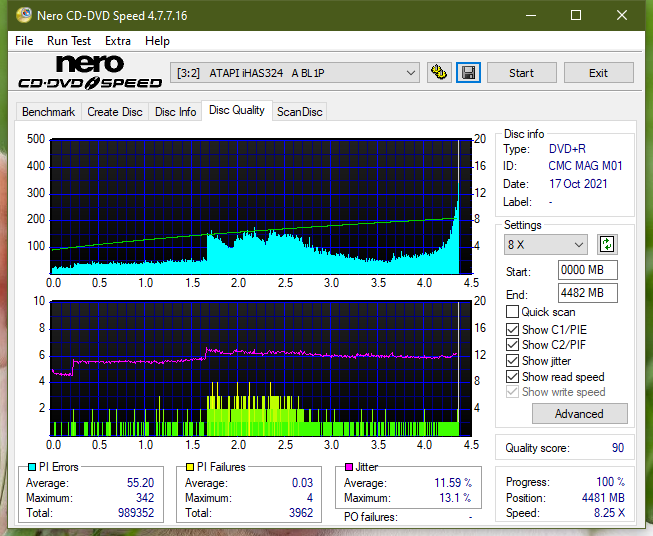Uncheck Show C1/PIE option

512,329
